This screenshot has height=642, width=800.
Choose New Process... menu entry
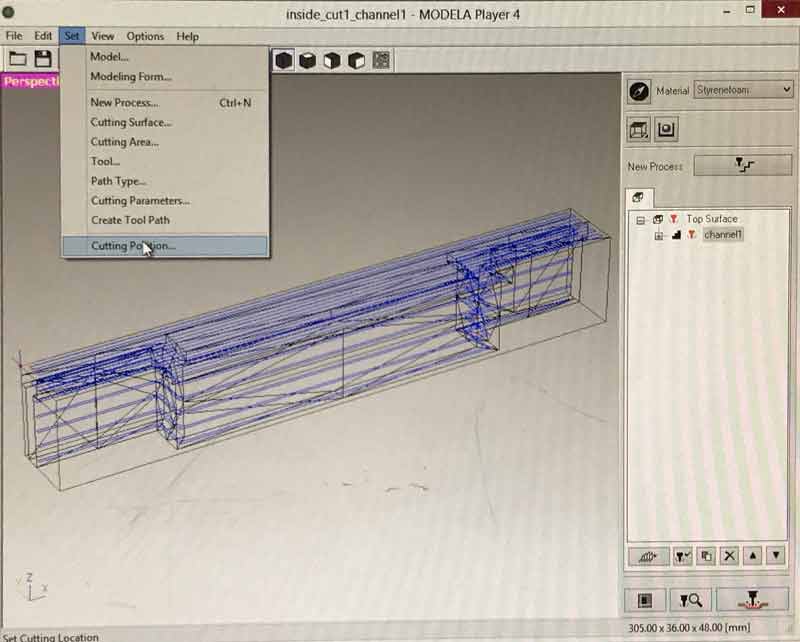[x=165, y=103]
